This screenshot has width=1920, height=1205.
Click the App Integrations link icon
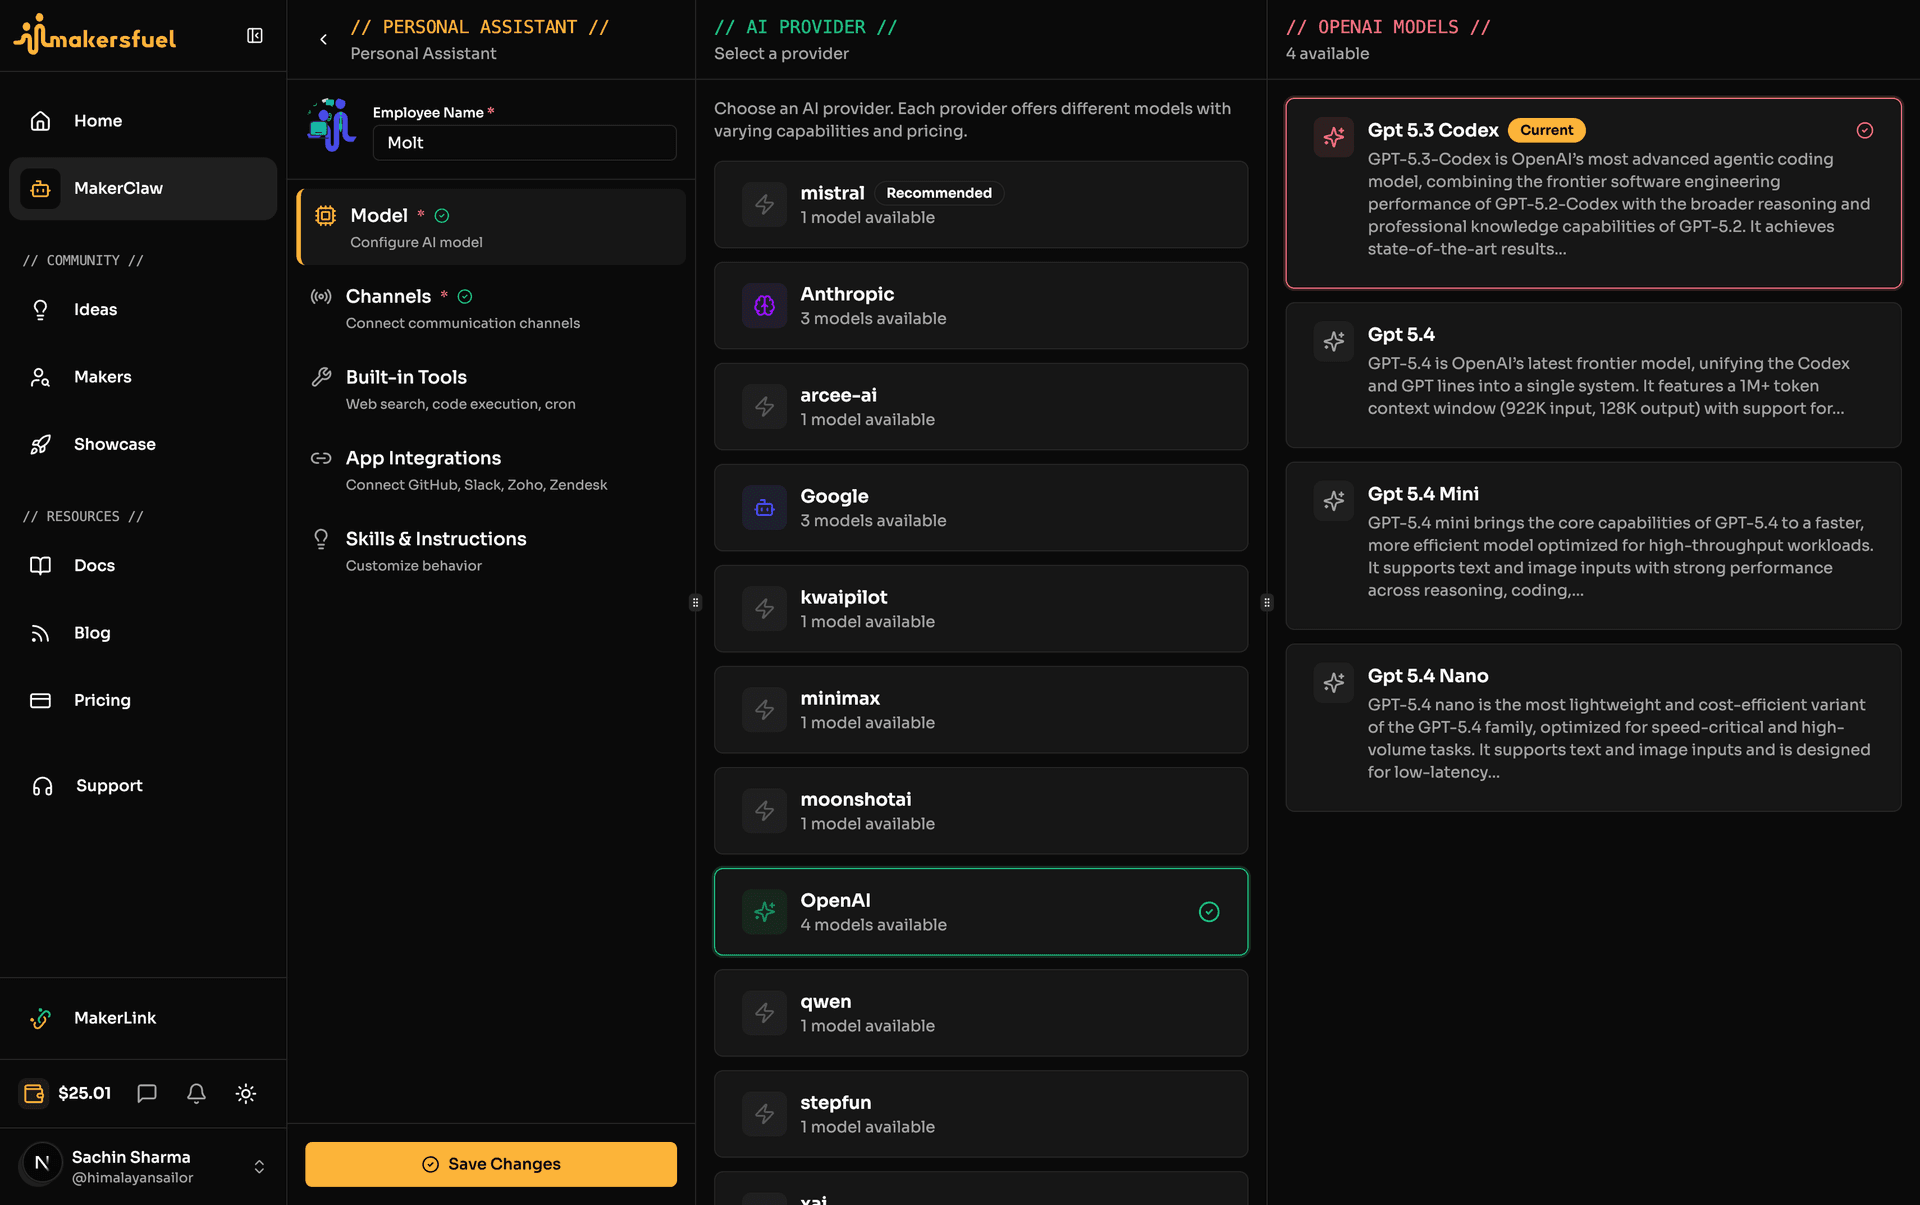coord(321,458)
